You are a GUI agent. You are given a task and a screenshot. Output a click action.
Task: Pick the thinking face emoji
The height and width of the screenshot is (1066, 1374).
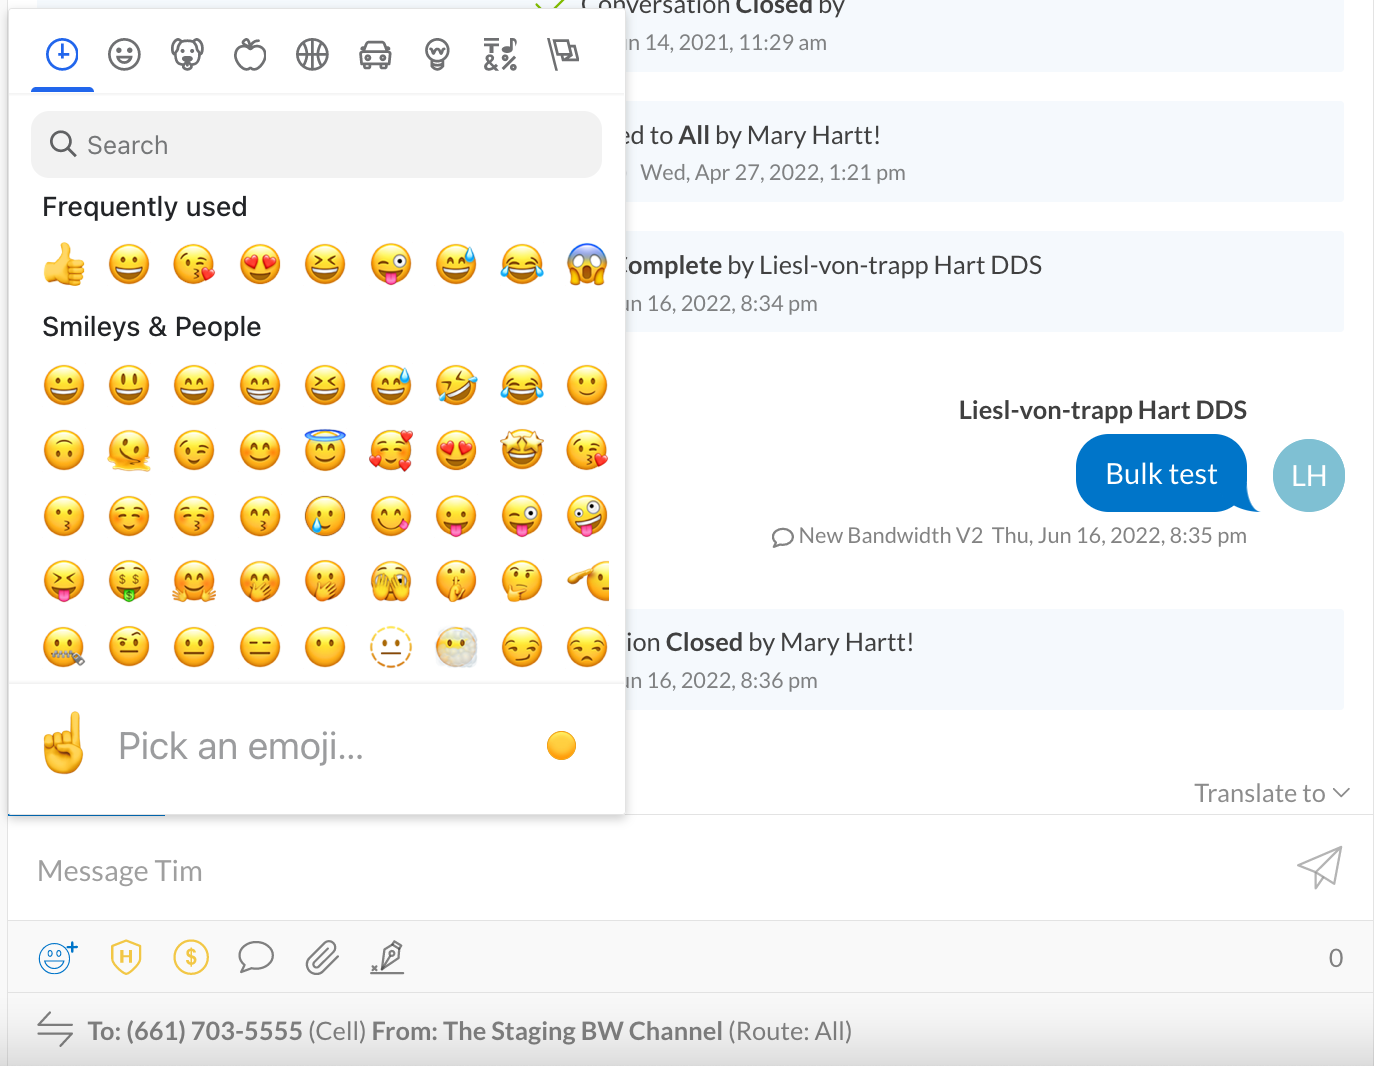[x=522, y=581]
